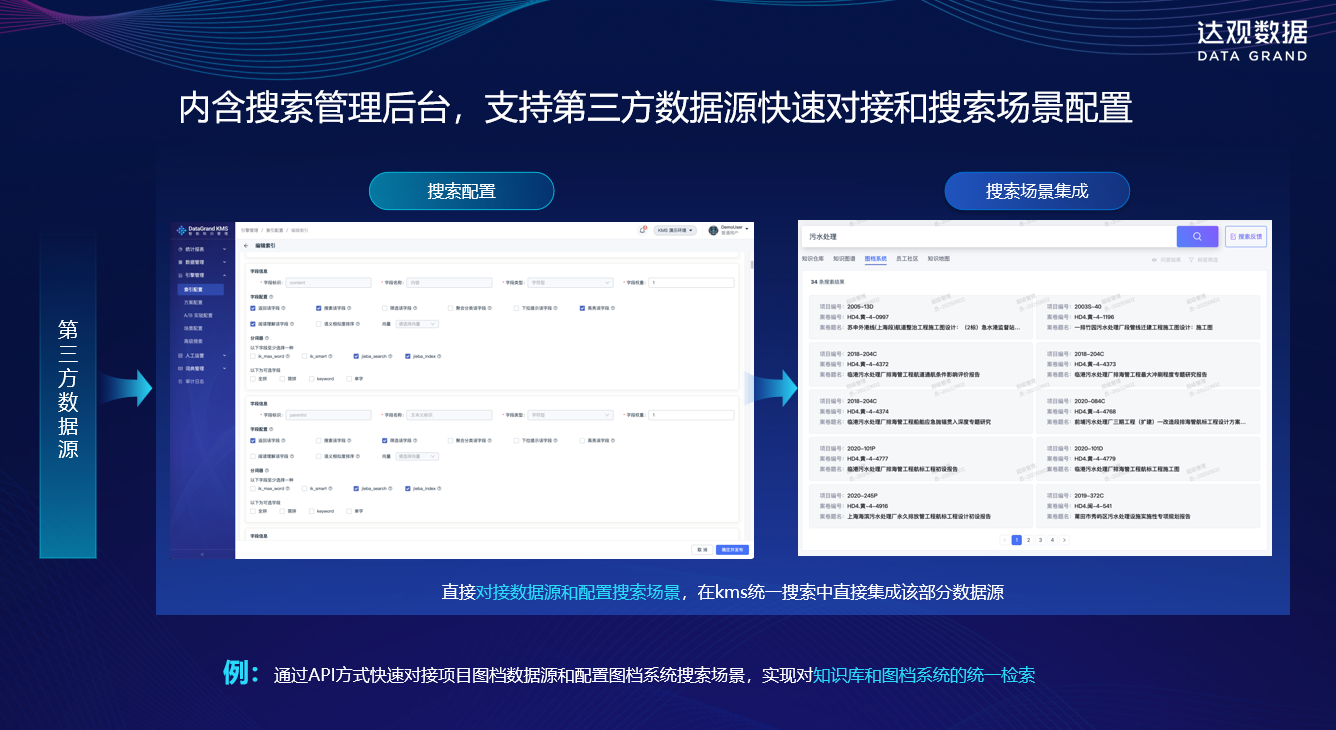The image size is (1336, 730).
Task: Go to next results page arrow
Action: tap(1064, 540)
